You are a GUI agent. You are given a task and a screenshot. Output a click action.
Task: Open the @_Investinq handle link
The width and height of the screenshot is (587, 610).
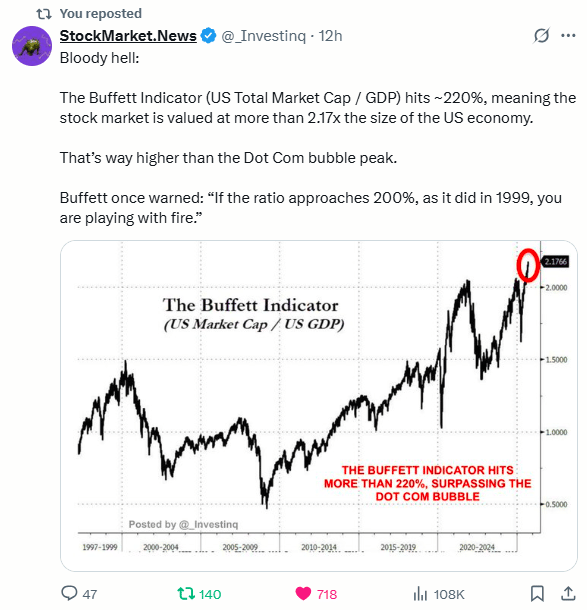pos(264,36)
